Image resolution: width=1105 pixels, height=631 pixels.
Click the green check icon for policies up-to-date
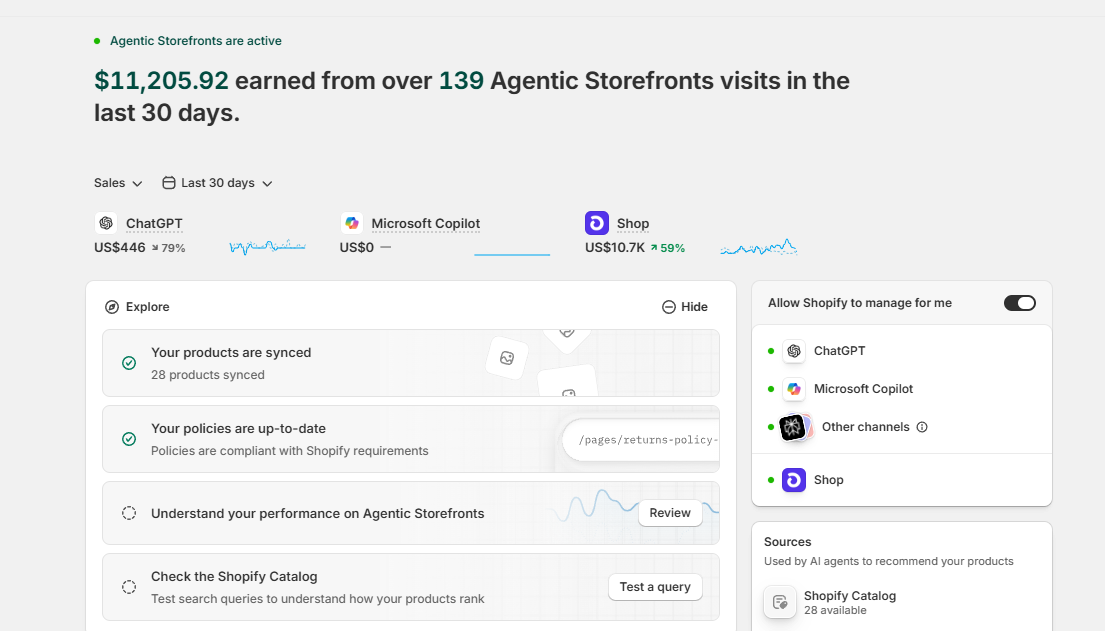[x=129, y=439]
